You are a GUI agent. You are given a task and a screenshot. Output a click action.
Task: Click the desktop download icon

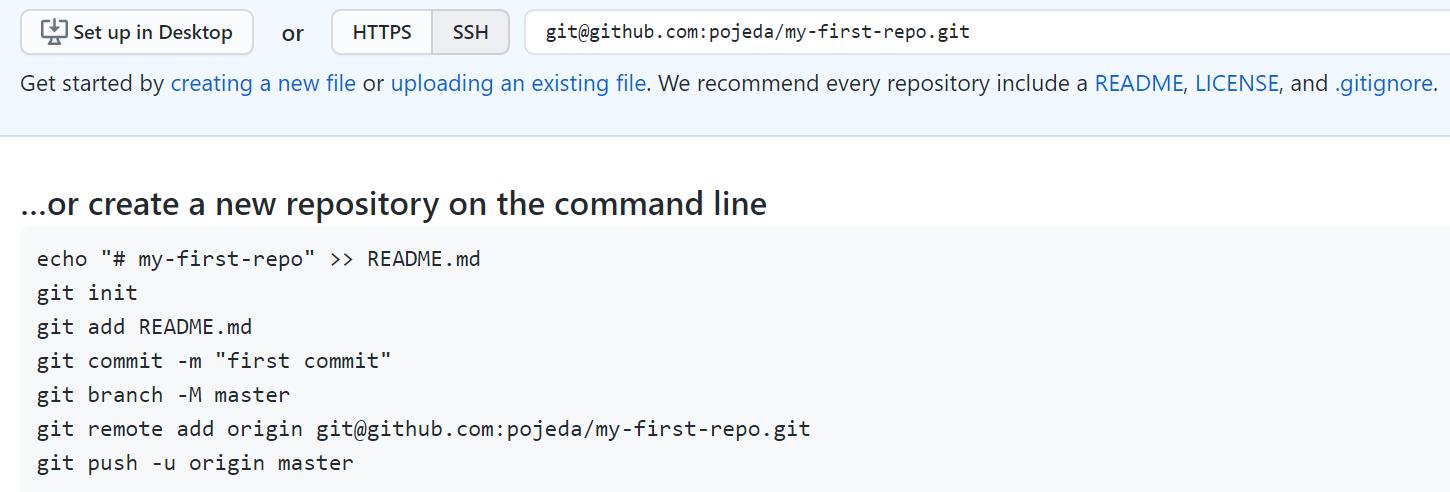pos(54,32)
